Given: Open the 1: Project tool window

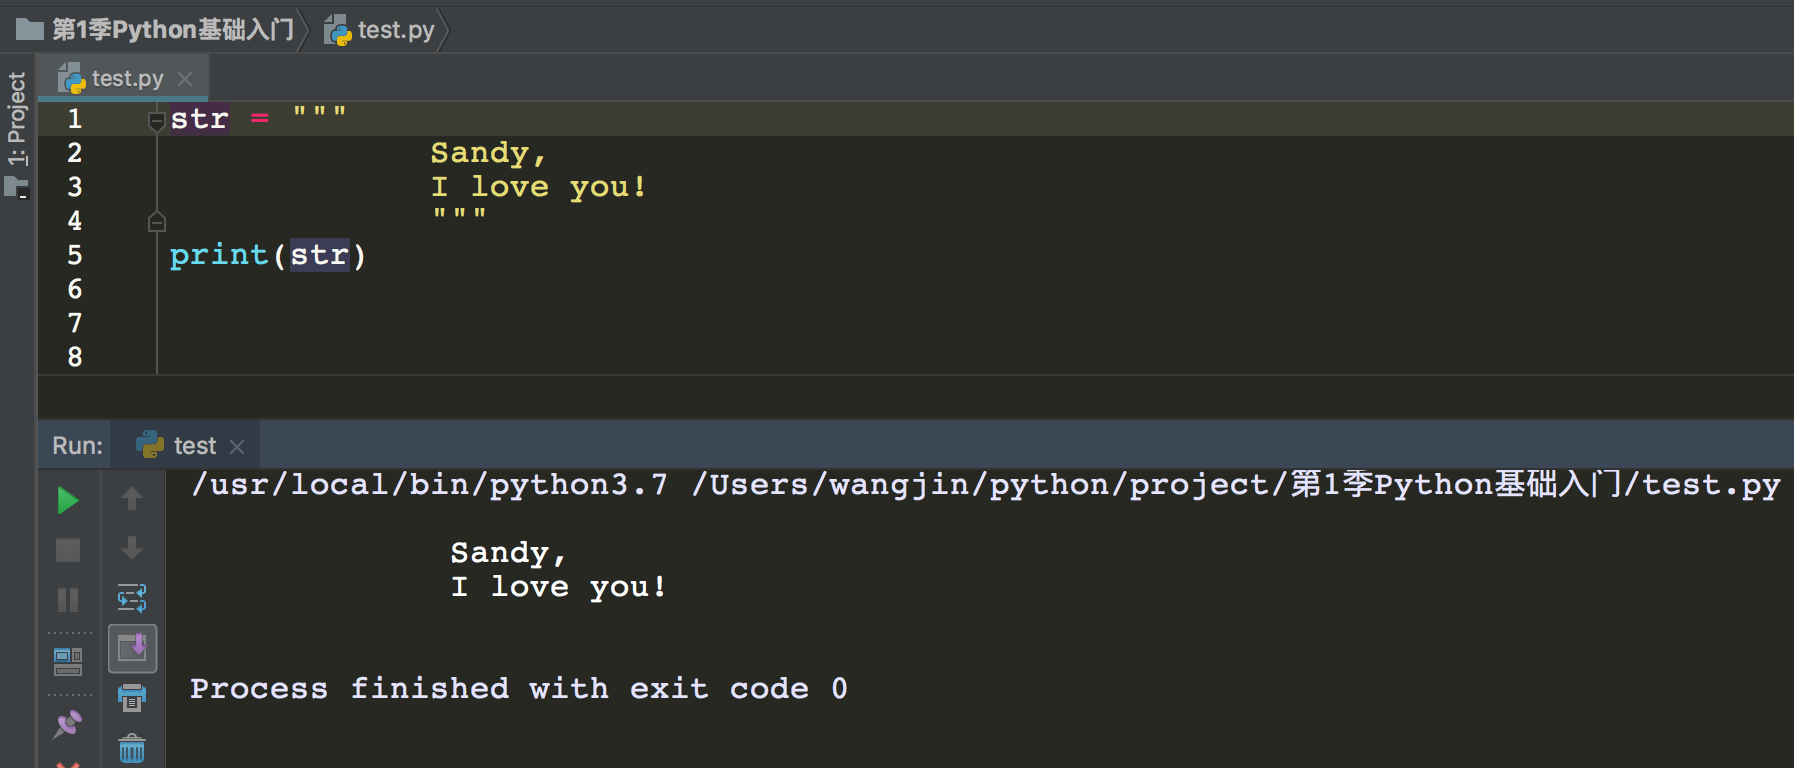Looking at the screenshot, I should pyautogui.click(x=17, y=119).
